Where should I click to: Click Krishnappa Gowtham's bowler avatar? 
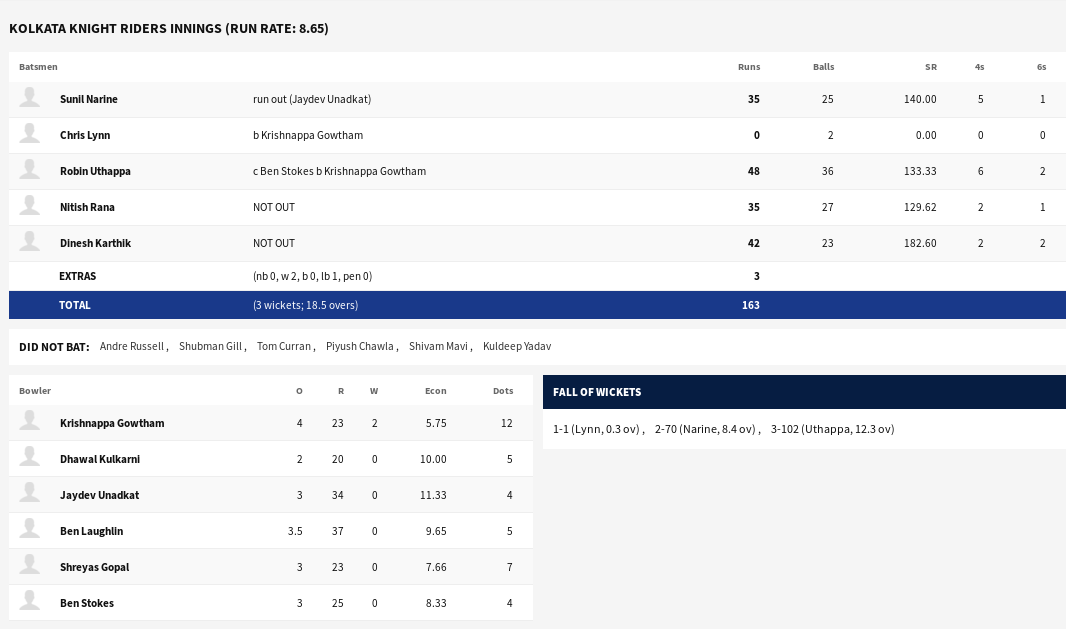tap(29, 421)
